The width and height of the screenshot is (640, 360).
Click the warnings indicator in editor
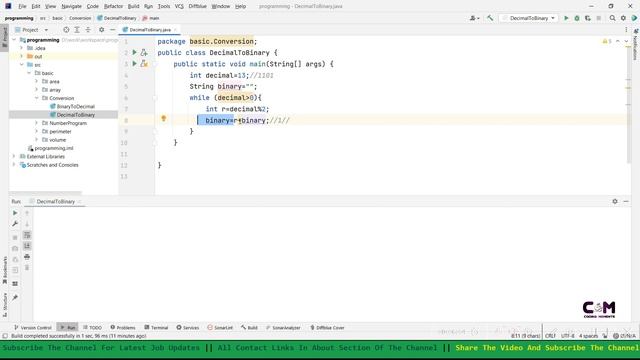[x=607, y=41]
